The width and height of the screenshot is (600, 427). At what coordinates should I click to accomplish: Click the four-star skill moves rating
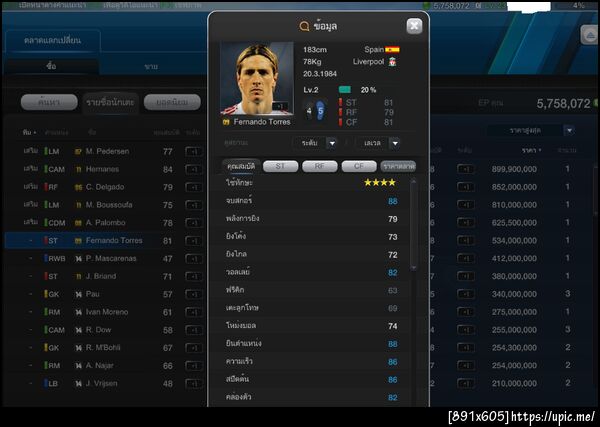click(x=380, y=183)
